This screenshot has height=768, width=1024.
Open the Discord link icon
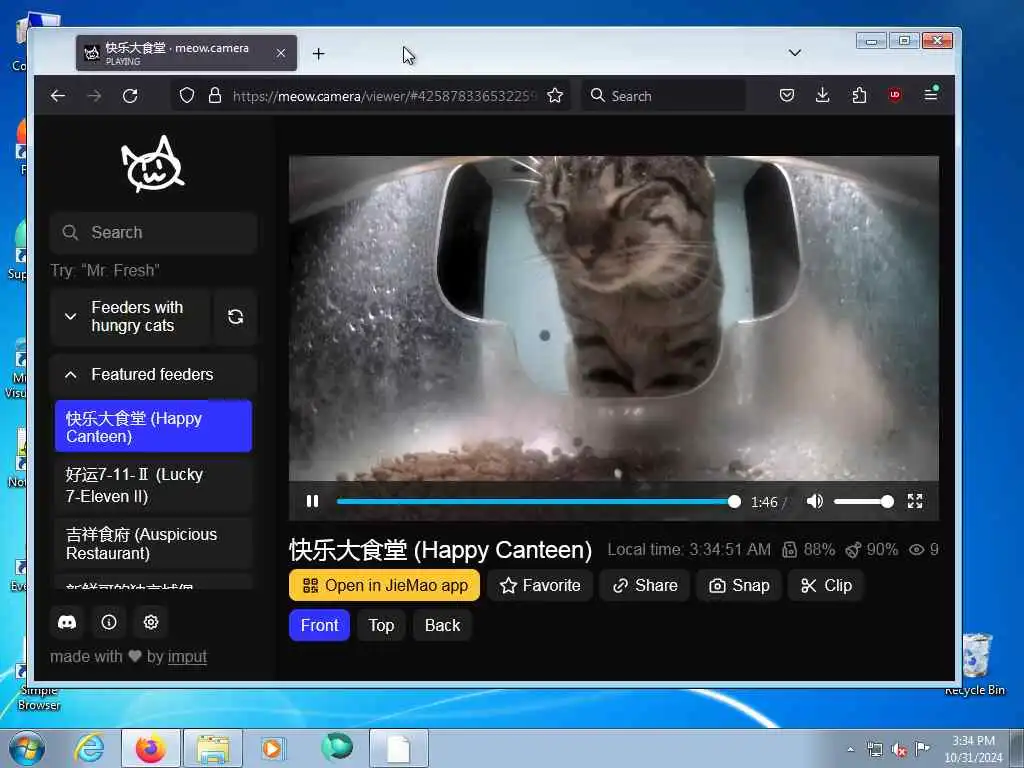pyautogui.click(x=67, y=622)
